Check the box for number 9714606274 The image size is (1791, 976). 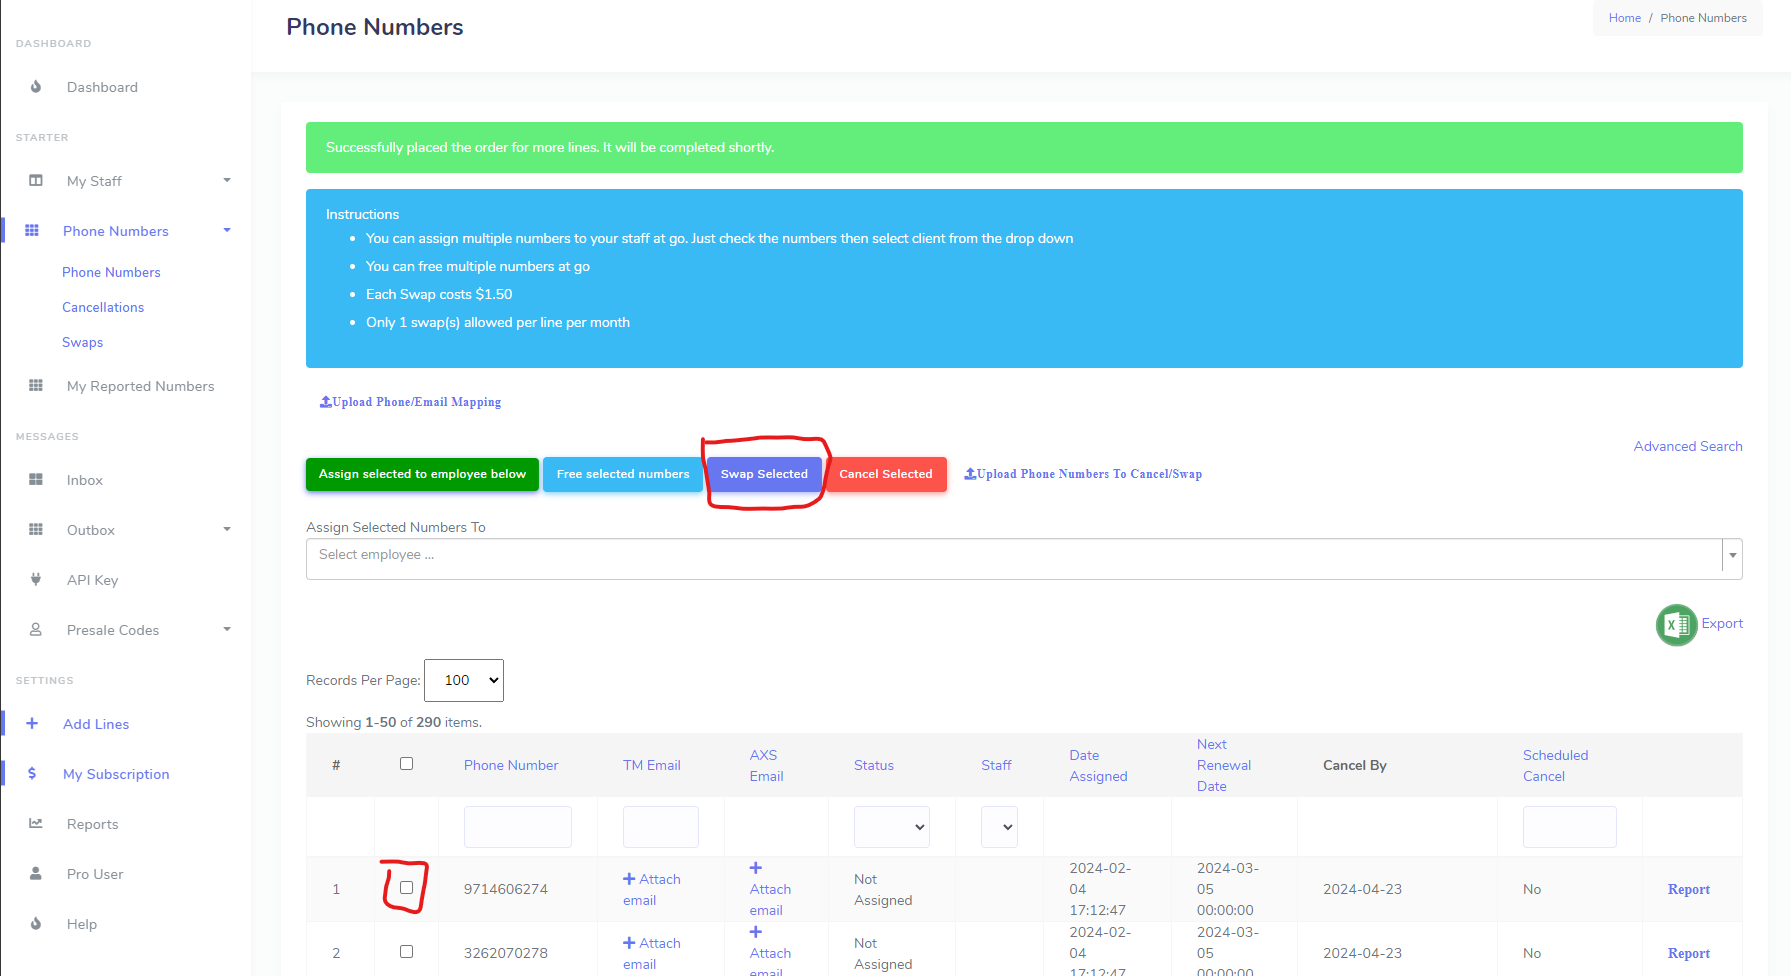pyautogui.click(x=406, y=888)
